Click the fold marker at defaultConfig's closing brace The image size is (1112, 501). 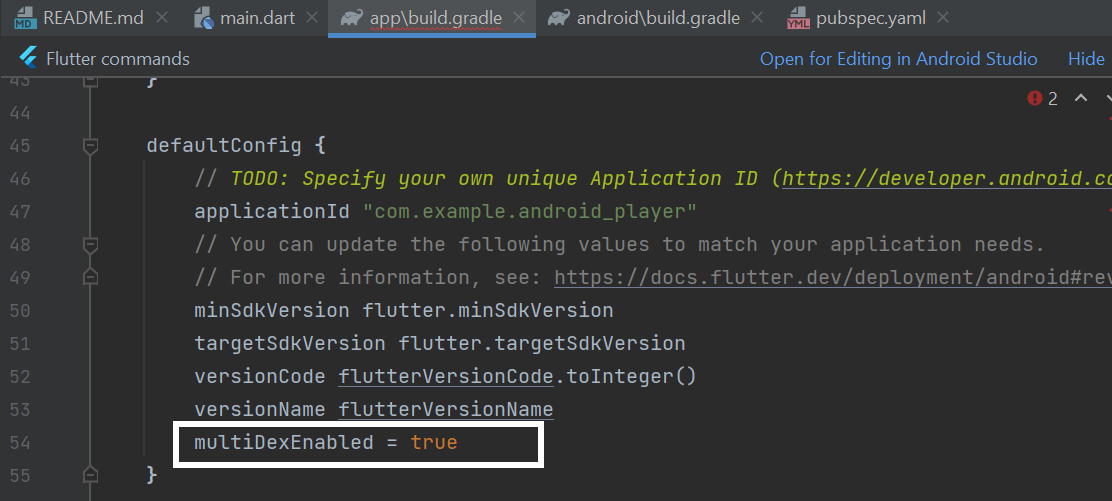click(x=91, y=472)
